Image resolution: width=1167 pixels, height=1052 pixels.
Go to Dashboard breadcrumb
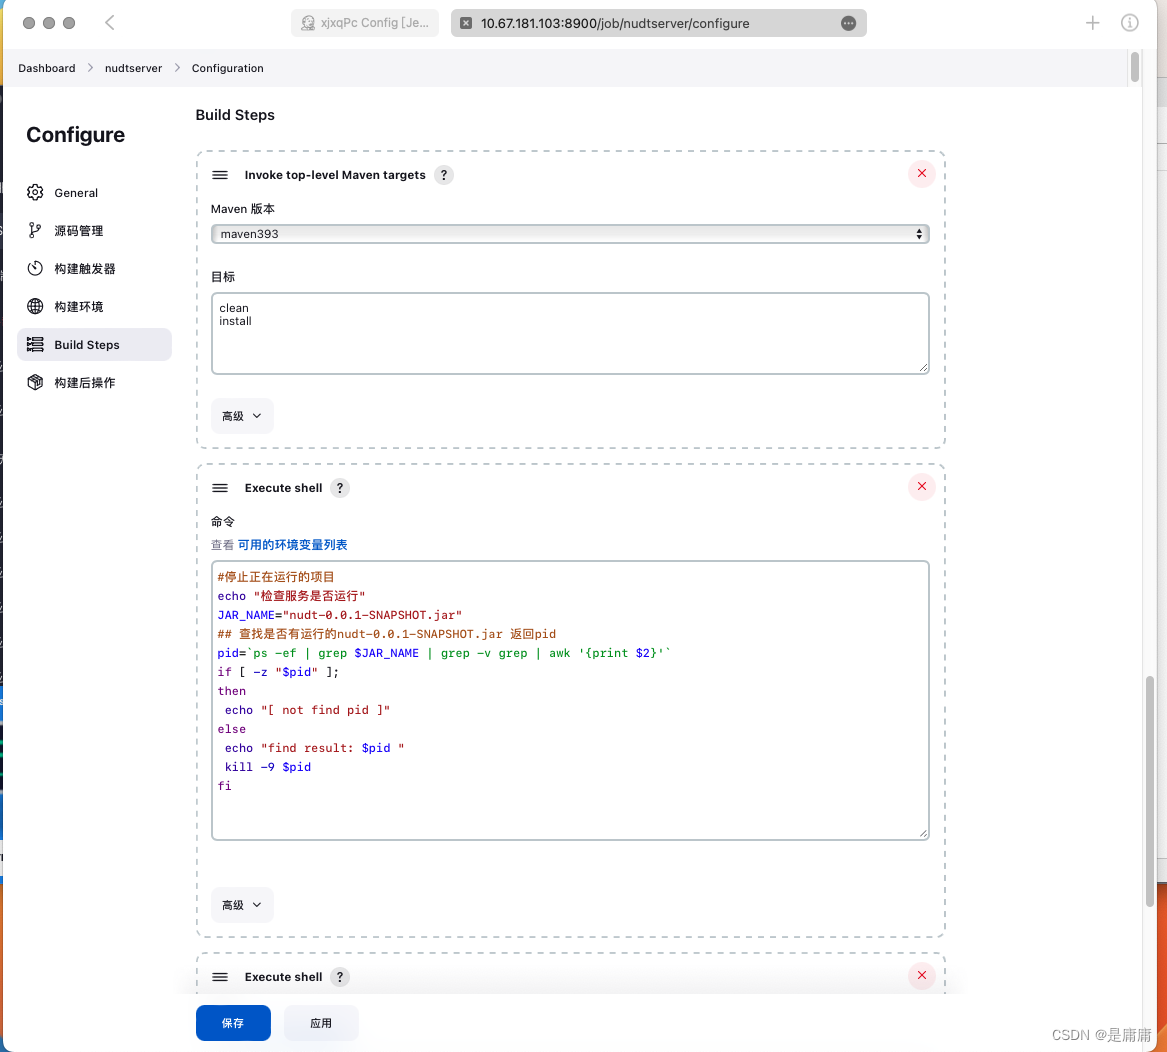[47, 68]
